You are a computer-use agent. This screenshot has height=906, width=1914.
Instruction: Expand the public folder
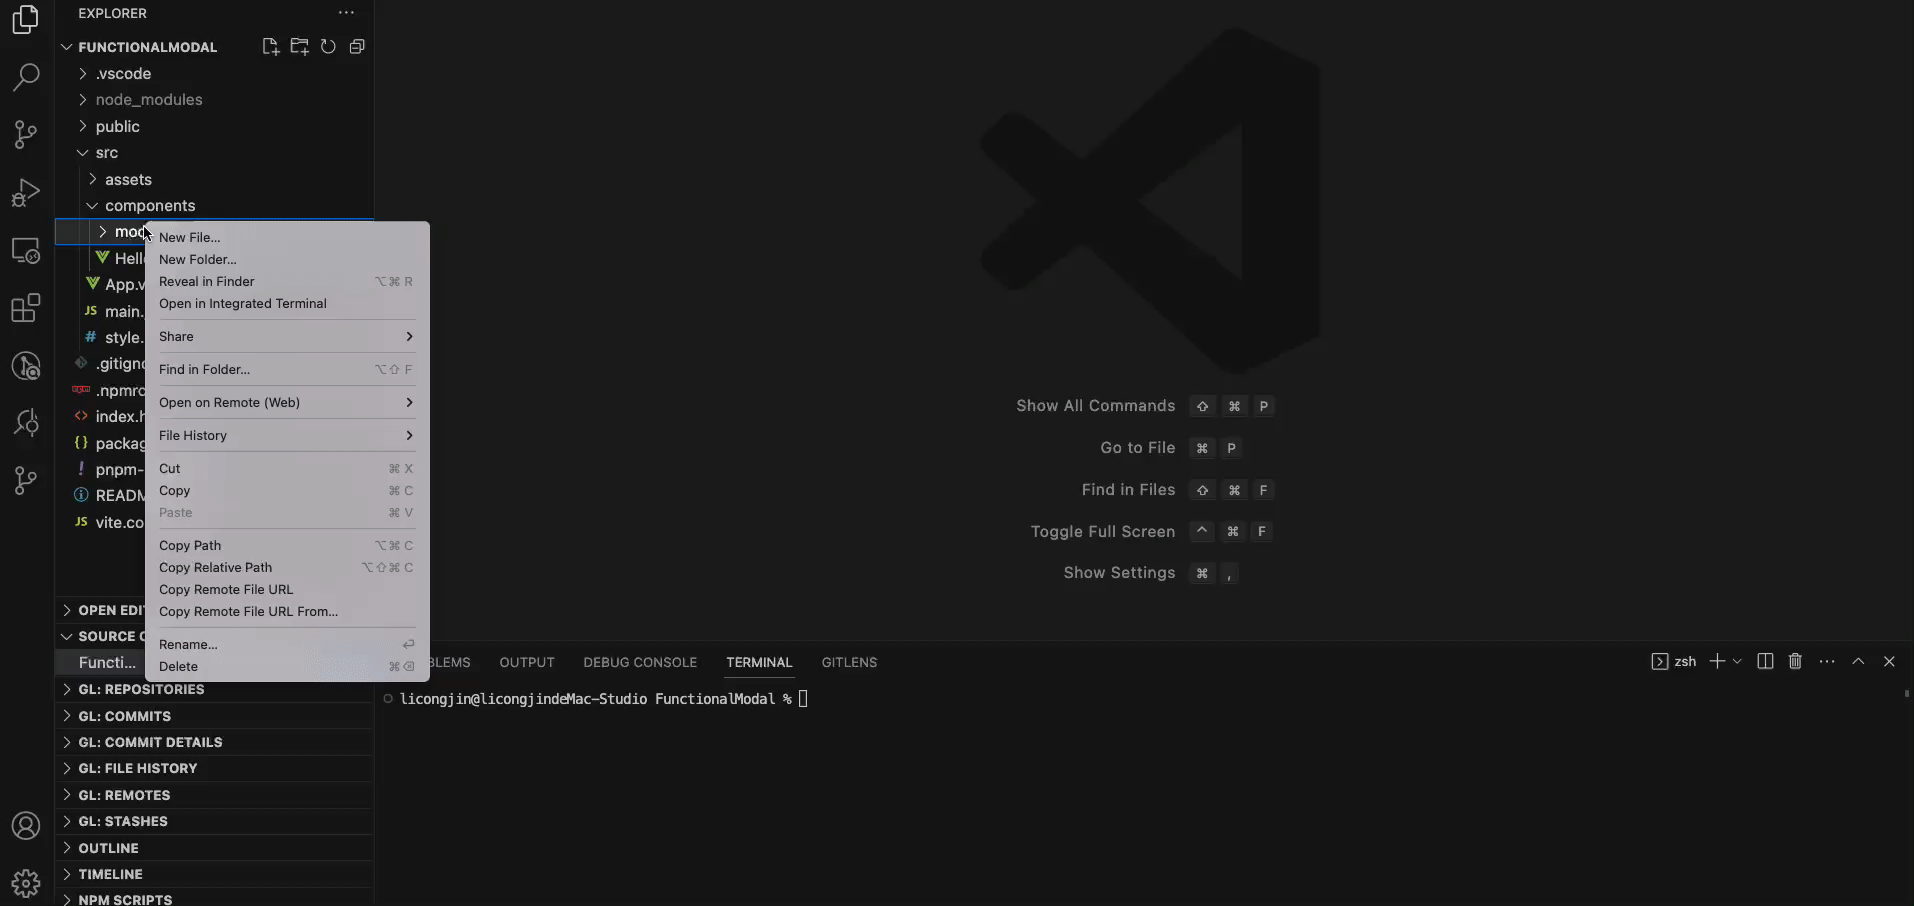point(215,126)
